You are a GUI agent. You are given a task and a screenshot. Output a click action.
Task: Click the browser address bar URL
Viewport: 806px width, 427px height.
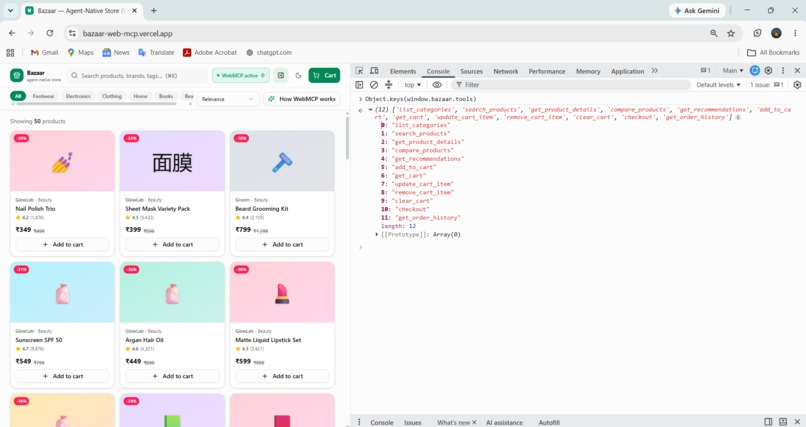pos(127,33)
